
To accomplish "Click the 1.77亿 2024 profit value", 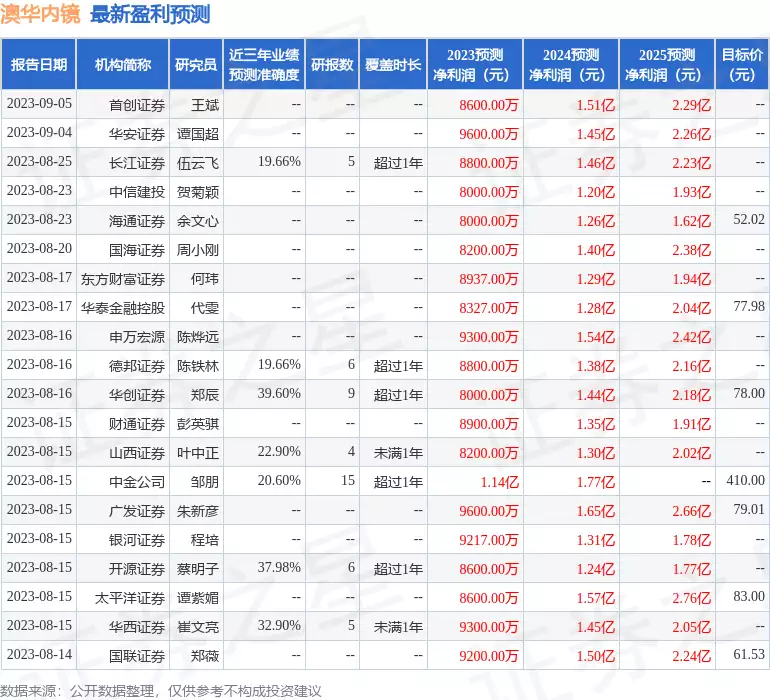I will tap(596, 481).
